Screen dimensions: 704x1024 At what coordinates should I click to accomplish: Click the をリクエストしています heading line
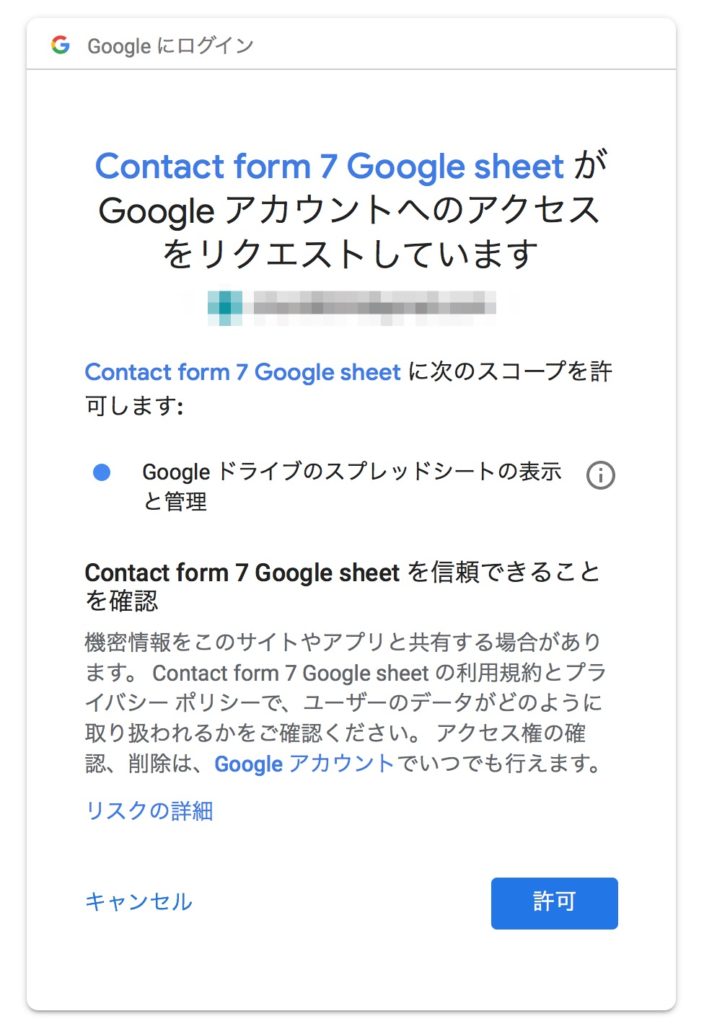(x=350, y=254)
